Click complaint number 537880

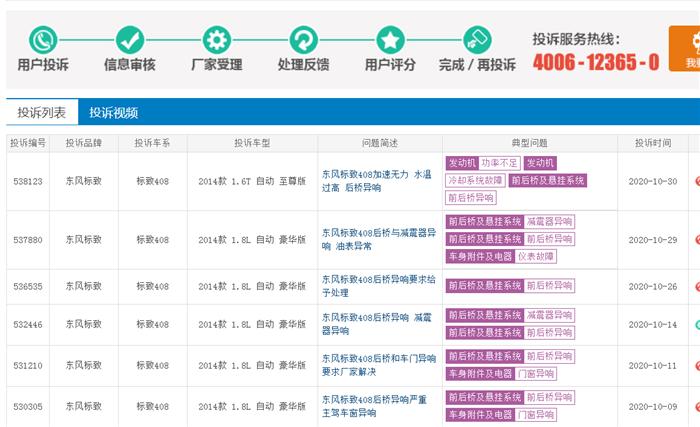pos(28,240)
